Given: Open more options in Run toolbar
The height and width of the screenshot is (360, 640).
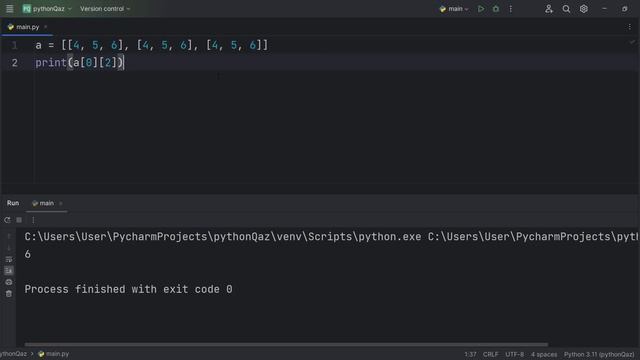Looking at the screenshot, I should click(33, 220).
